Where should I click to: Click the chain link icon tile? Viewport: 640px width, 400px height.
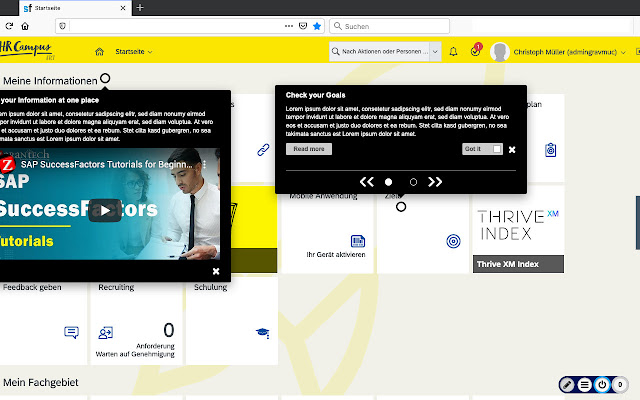(x=263, y=150)
